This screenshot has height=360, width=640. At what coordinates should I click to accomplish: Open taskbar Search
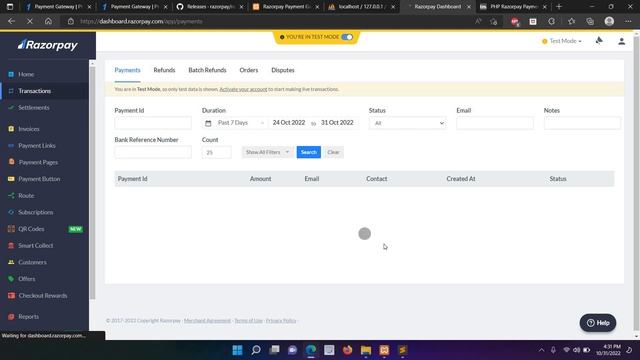tap(256, 350)
